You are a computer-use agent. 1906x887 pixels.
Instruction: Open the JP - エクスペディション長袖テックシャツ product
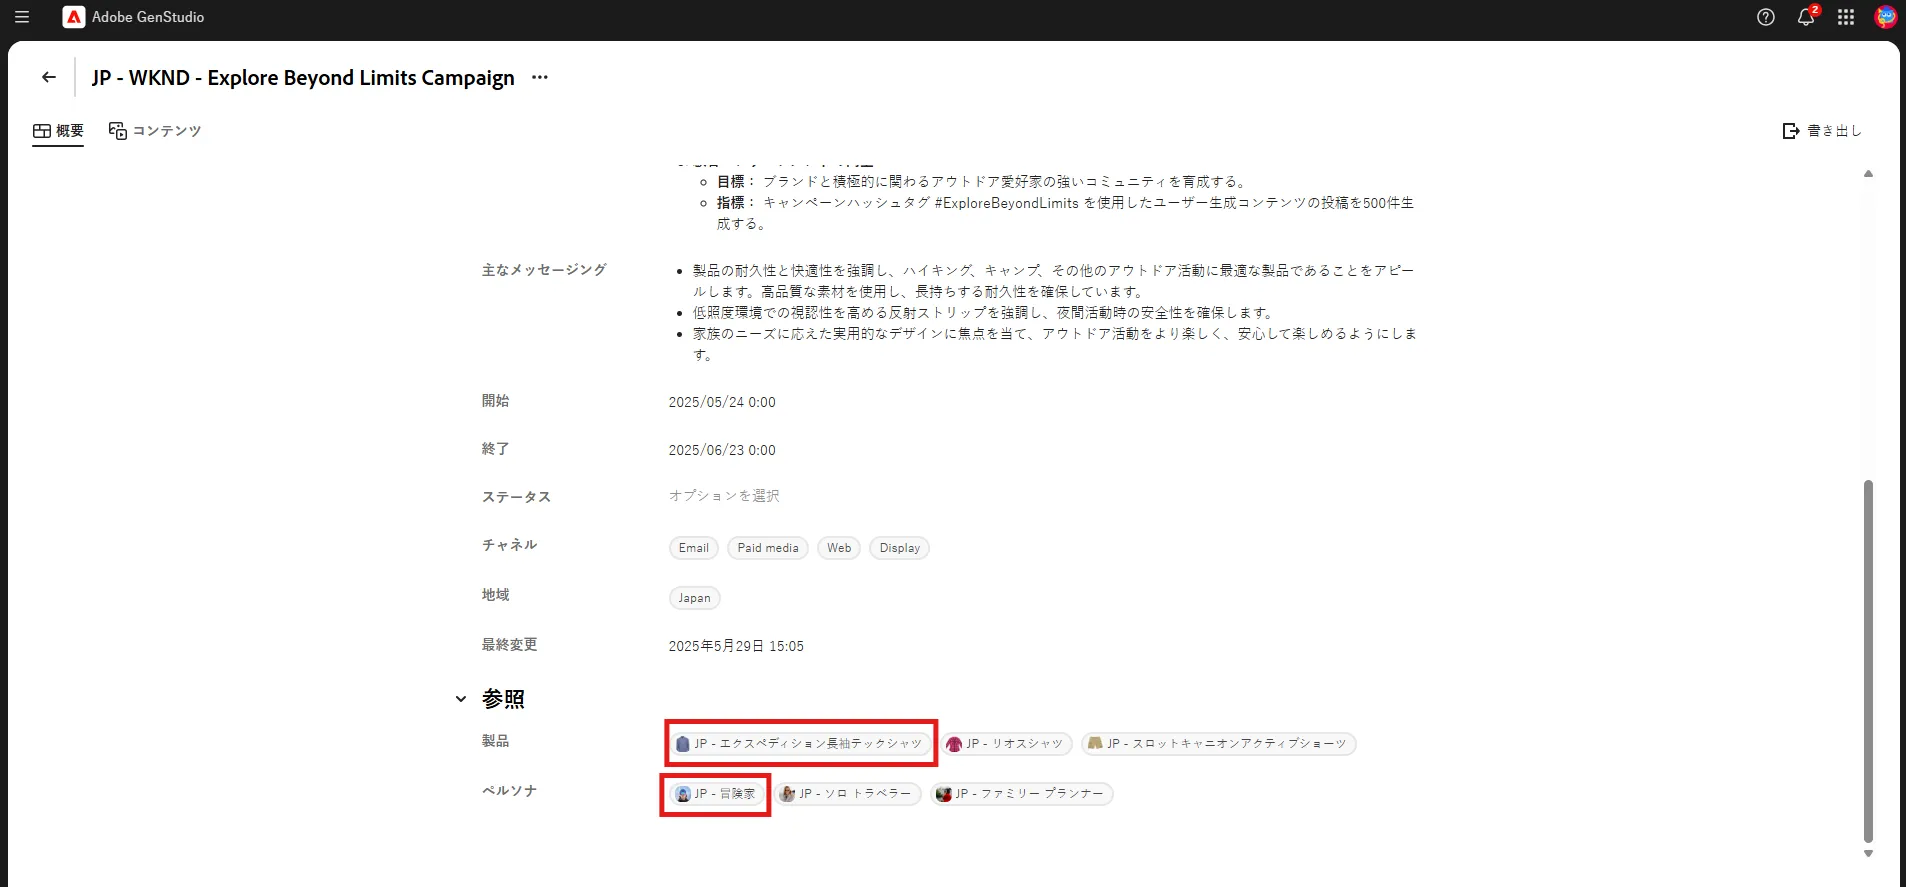point(800,744)
